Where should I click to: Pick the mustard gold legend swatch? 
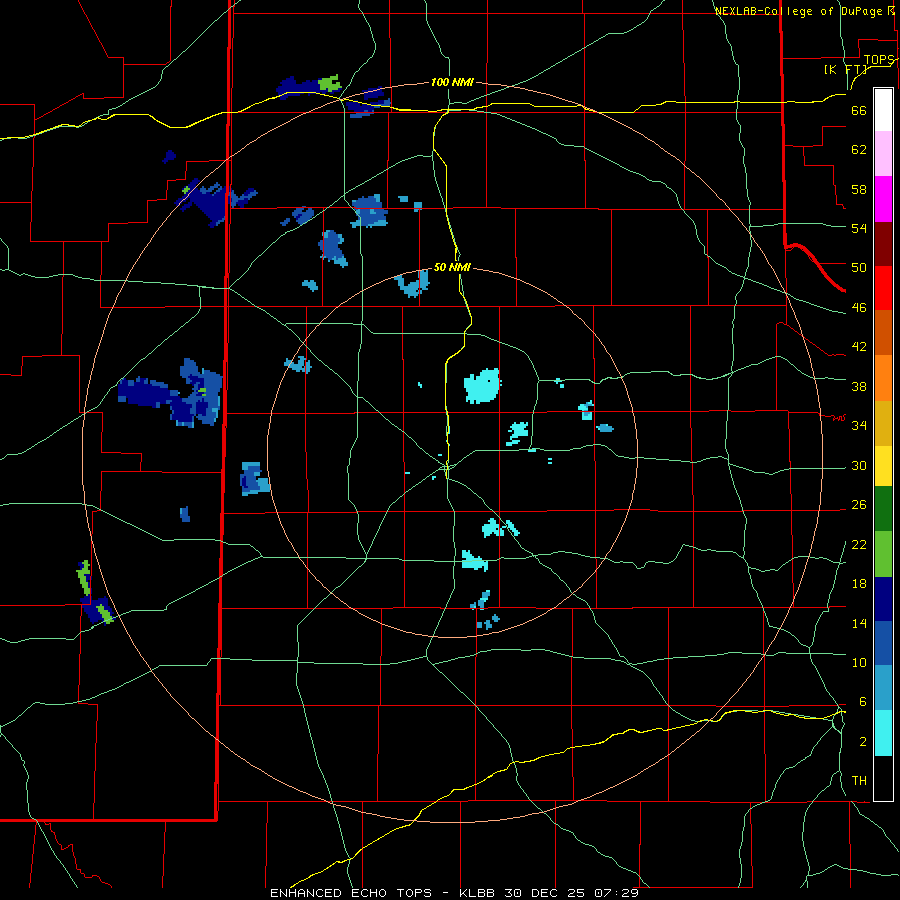[883, 423]
